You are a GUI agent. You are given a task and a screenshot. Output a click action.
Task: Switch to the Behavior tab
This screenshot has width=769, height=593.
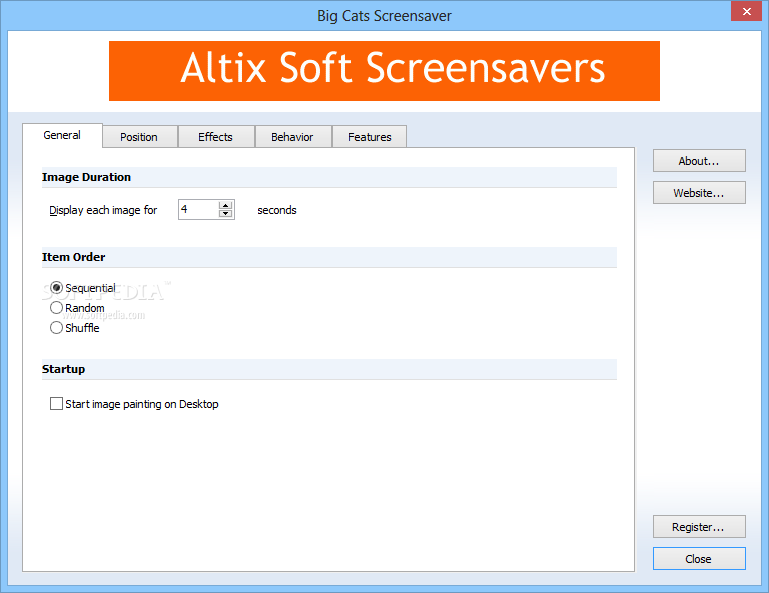click(x=293, y=137)
